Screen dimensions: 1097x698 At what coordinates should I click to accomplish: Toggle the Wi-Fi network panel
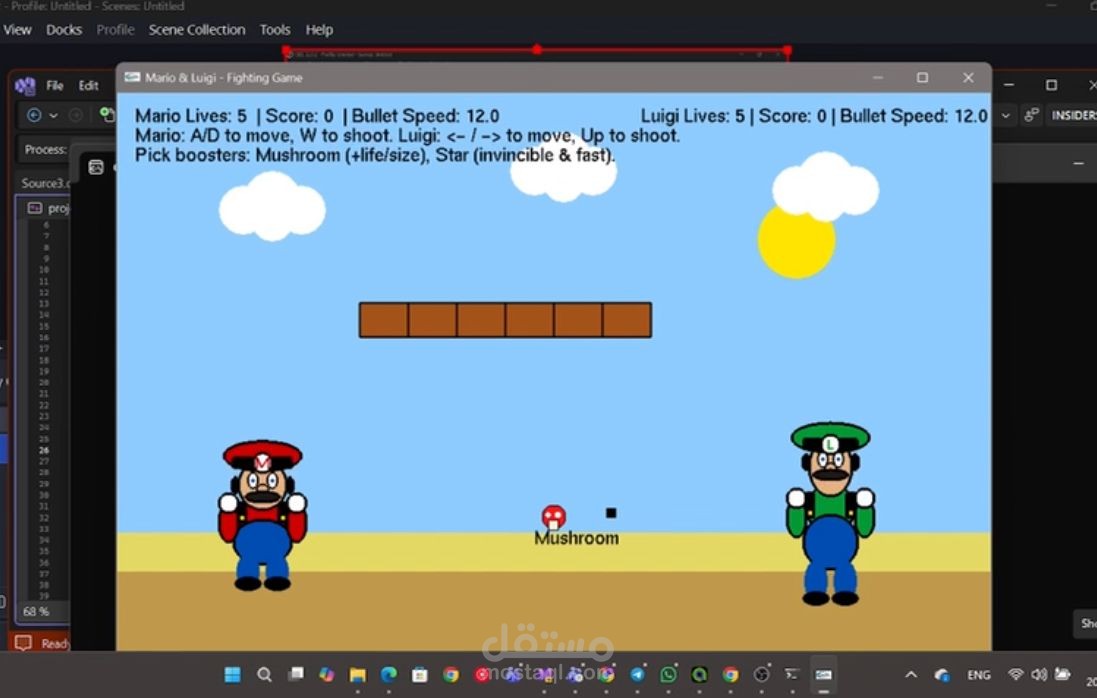point(1014,674)
